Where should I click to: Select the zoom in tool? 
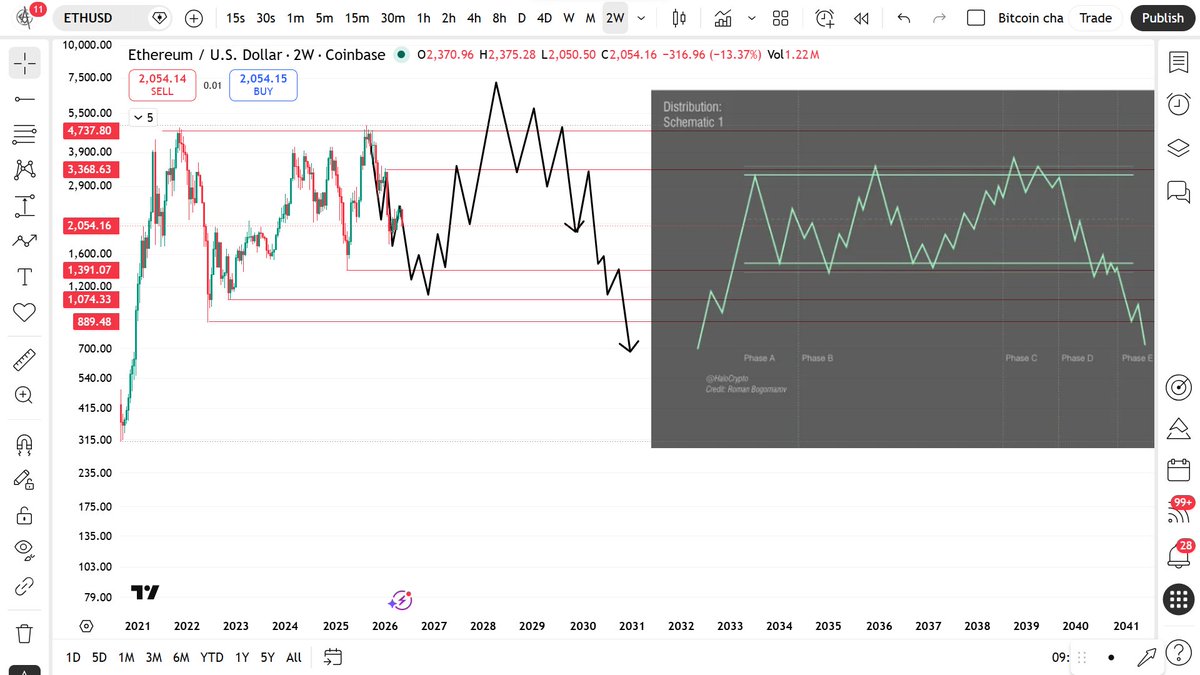pyautogui.click(x=25, y=395)
